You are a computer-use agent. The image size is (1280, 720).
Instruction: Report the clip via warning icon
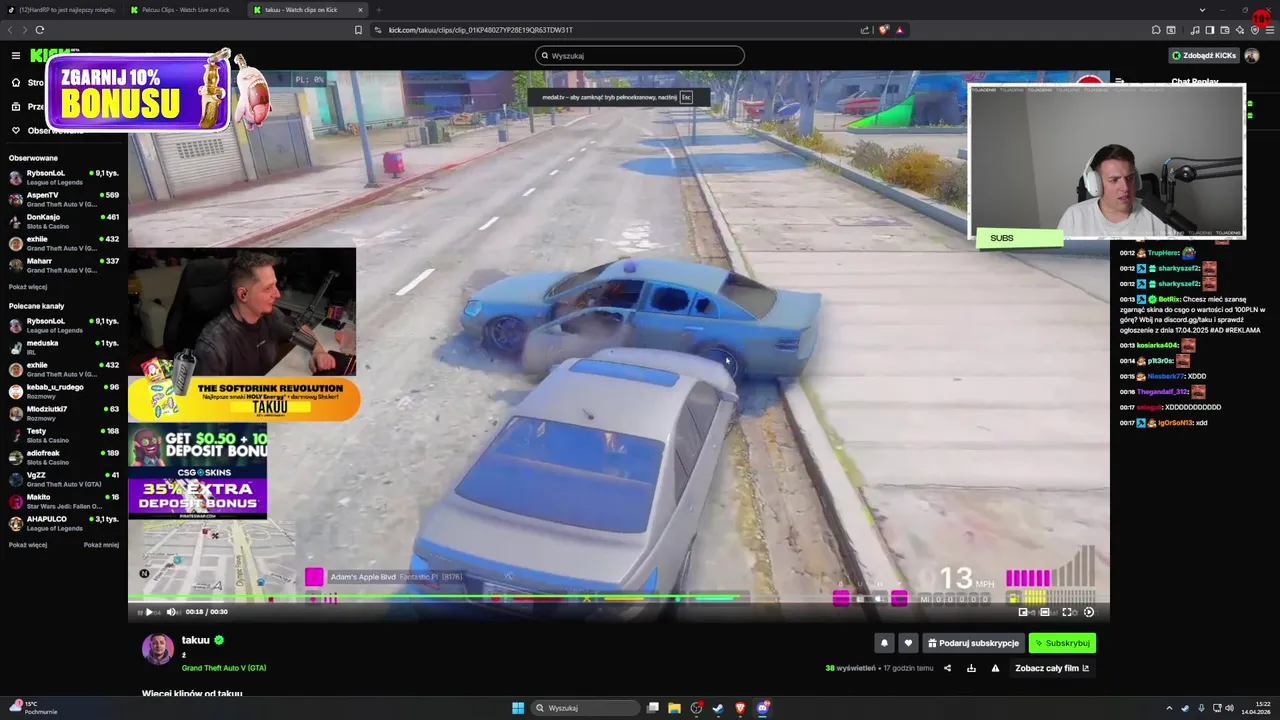click(995, 668)
